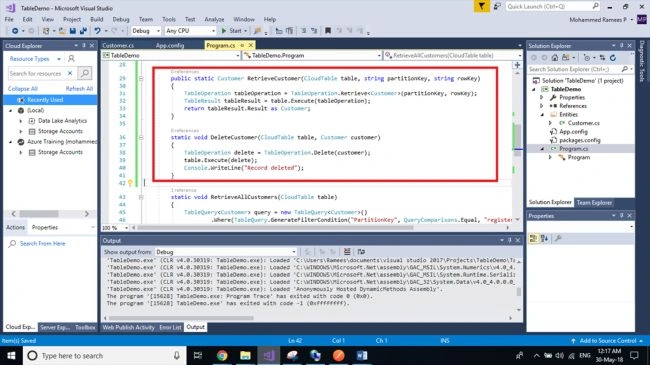Toggle auto-hide pin on Solution Explorer panel
650x365 pixels.
(x=621, y=46)
